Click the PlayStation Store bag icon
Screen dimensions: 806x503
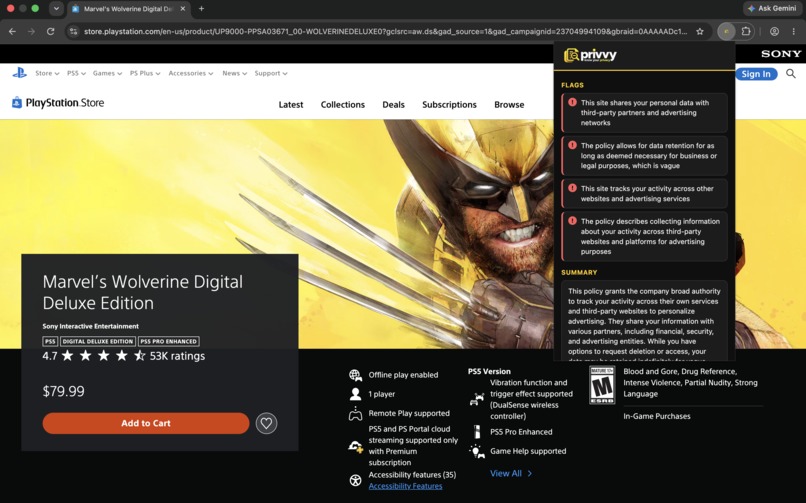(17, 103)
